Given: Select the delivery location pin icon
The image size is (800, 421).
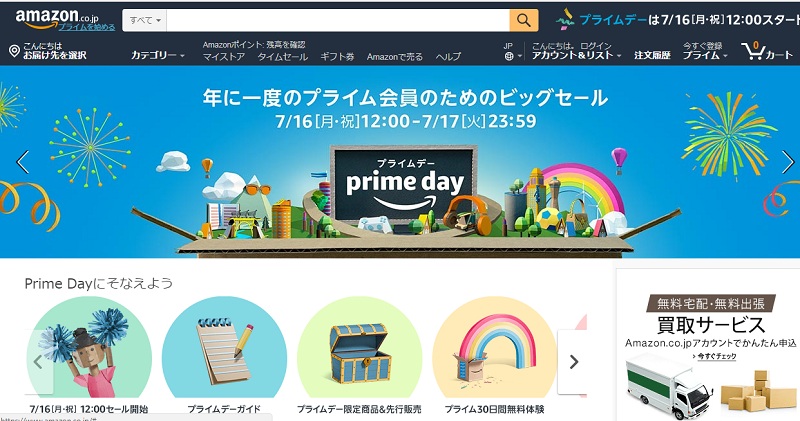Looking at the screenshot, I should (x=14, y=51).
